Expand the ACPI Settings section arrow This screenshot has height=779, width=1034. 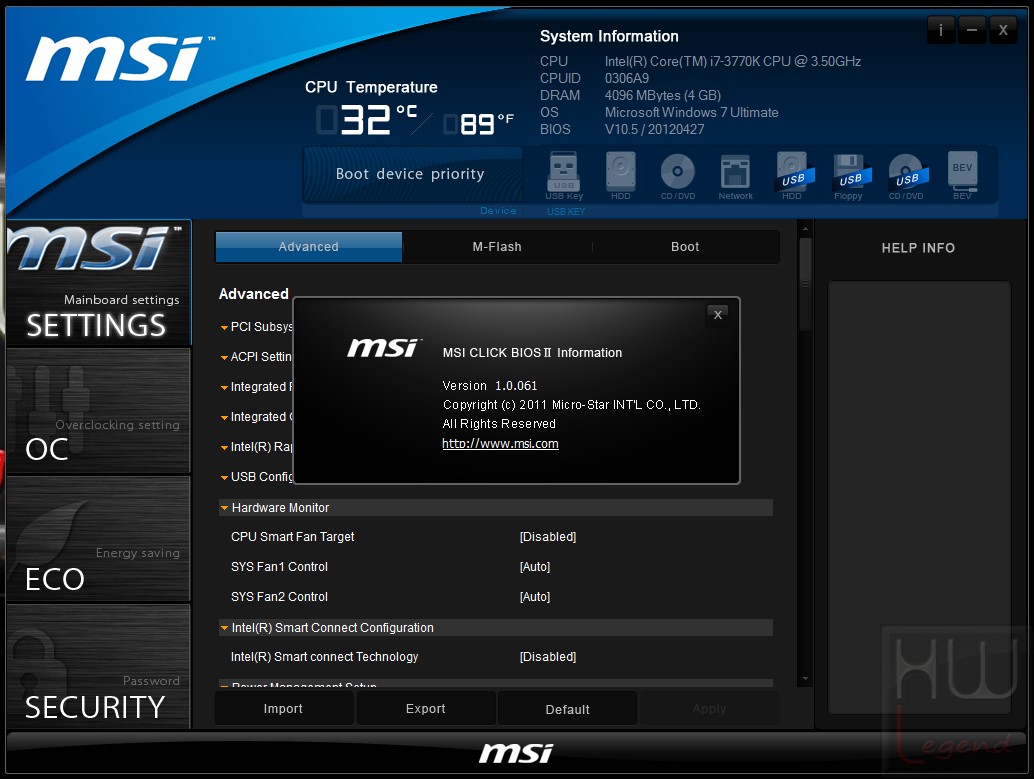[224, 358]
